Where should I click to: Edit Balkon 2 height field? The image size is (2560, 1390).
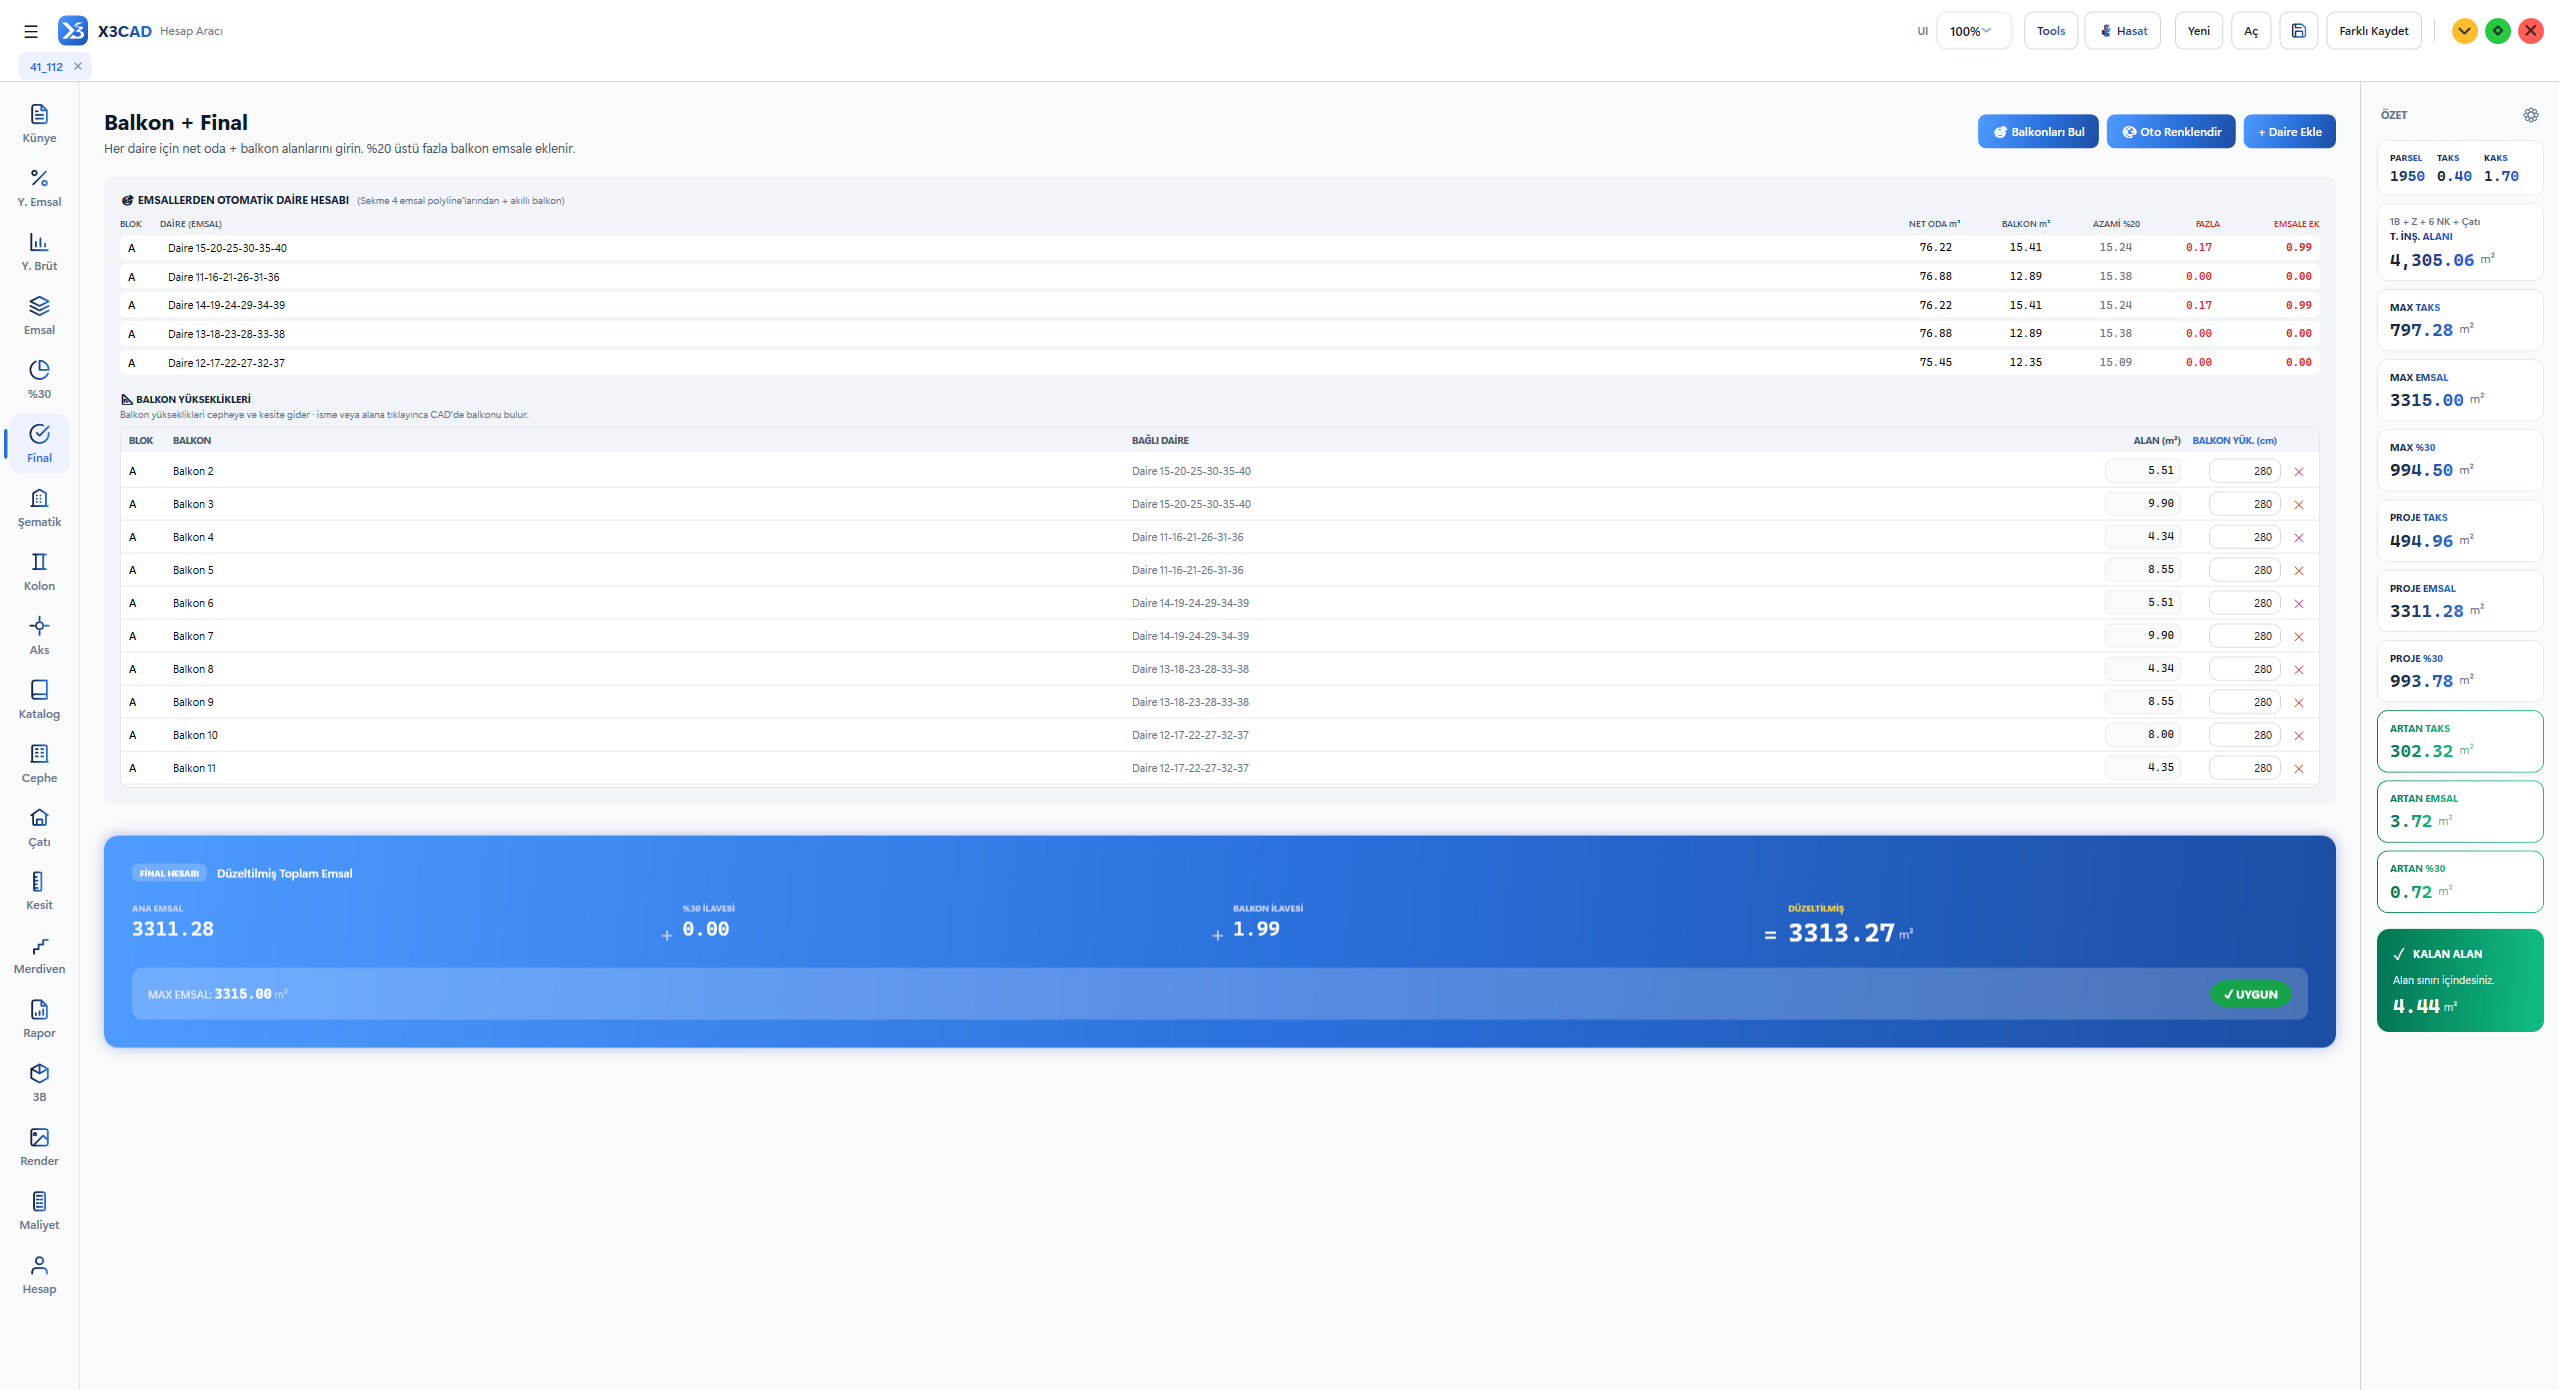2244,471
